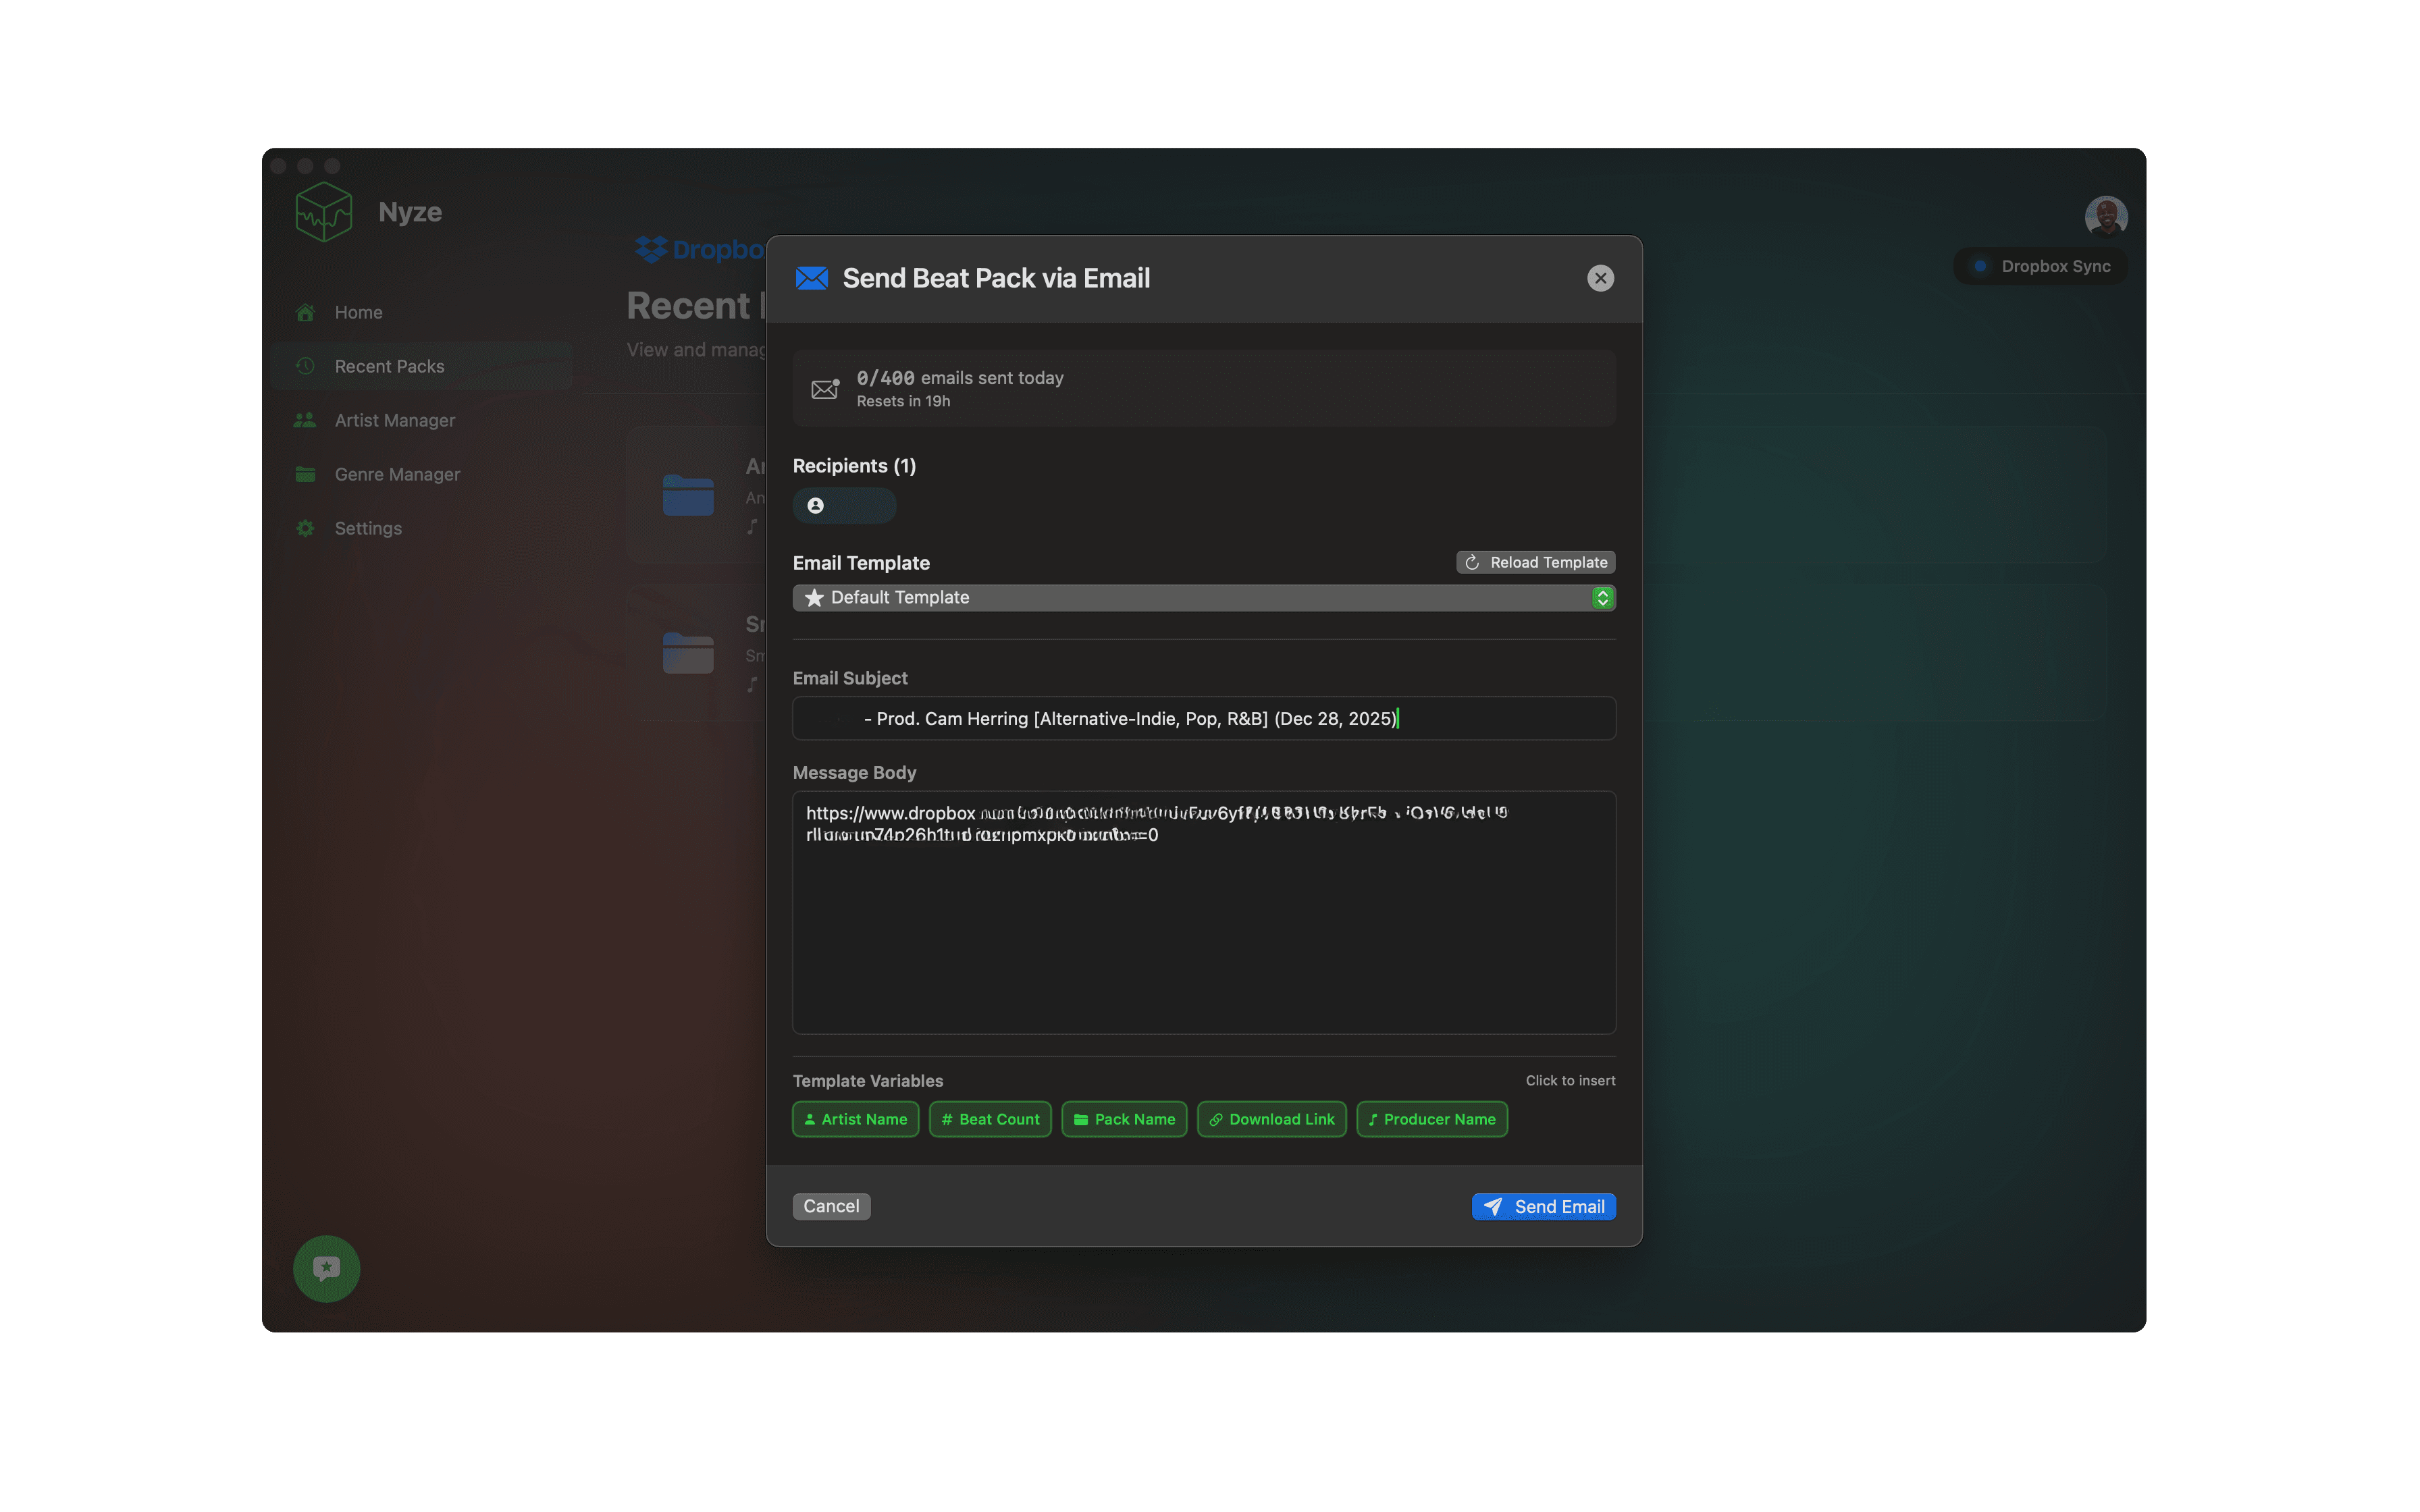Image resolution: width=2420 pixels, height=1512 pixels.
Task: Close the Send Beat Pack dialog
Action: point(1600,278)
